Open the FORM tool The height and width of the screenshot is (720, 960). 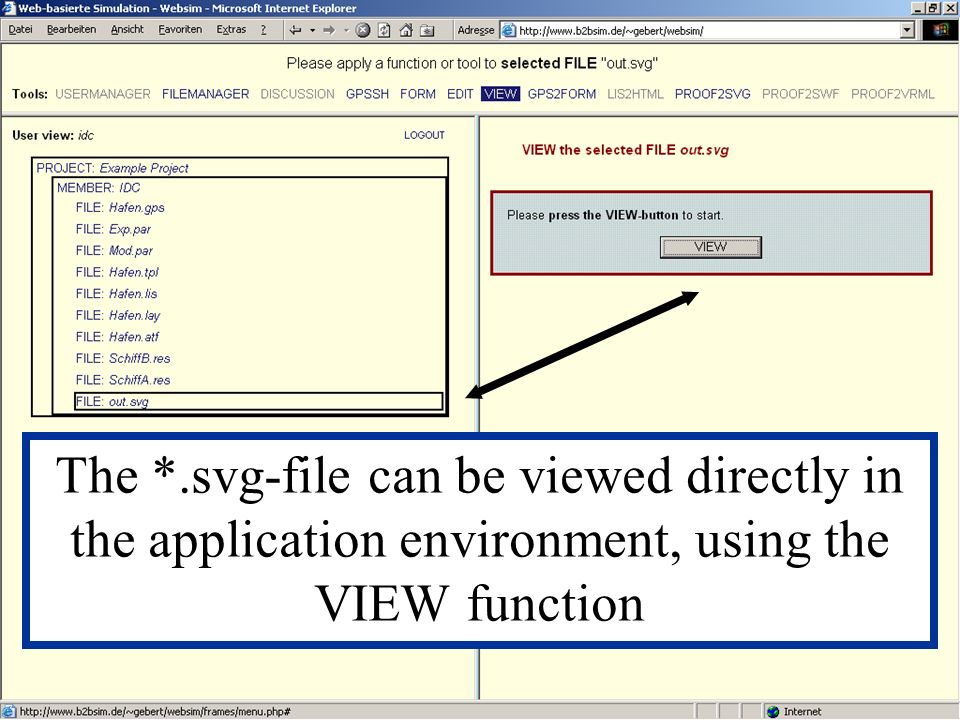click(418, 94)
